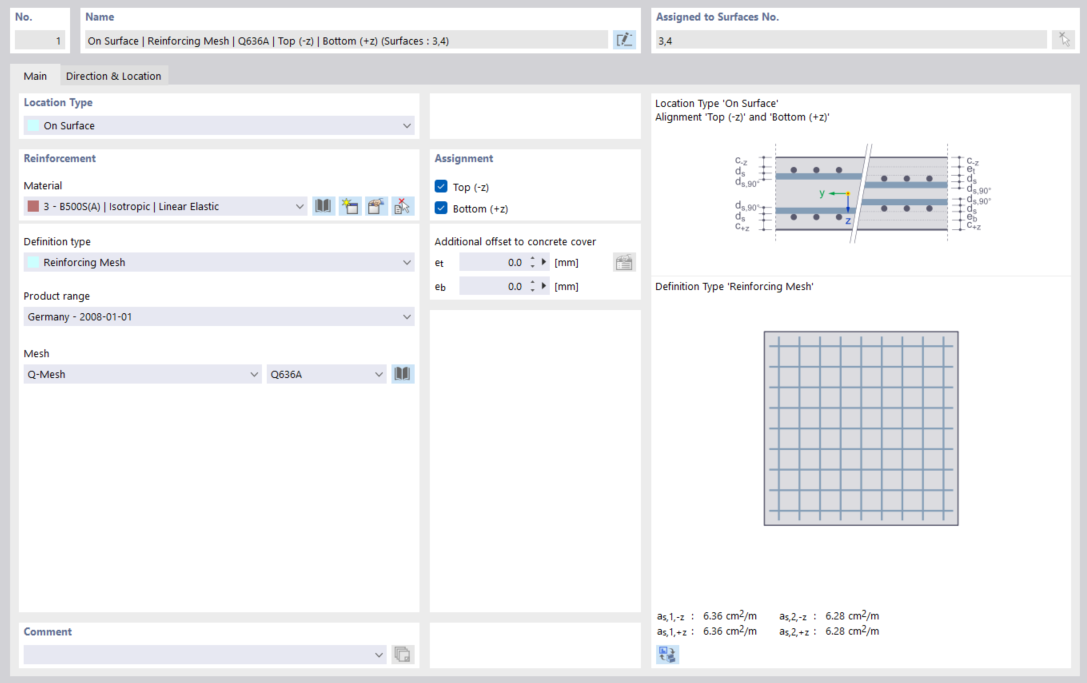Click Location Type cyan color swatch
This screenshot has height=683, width=1087.
point(33,126)
